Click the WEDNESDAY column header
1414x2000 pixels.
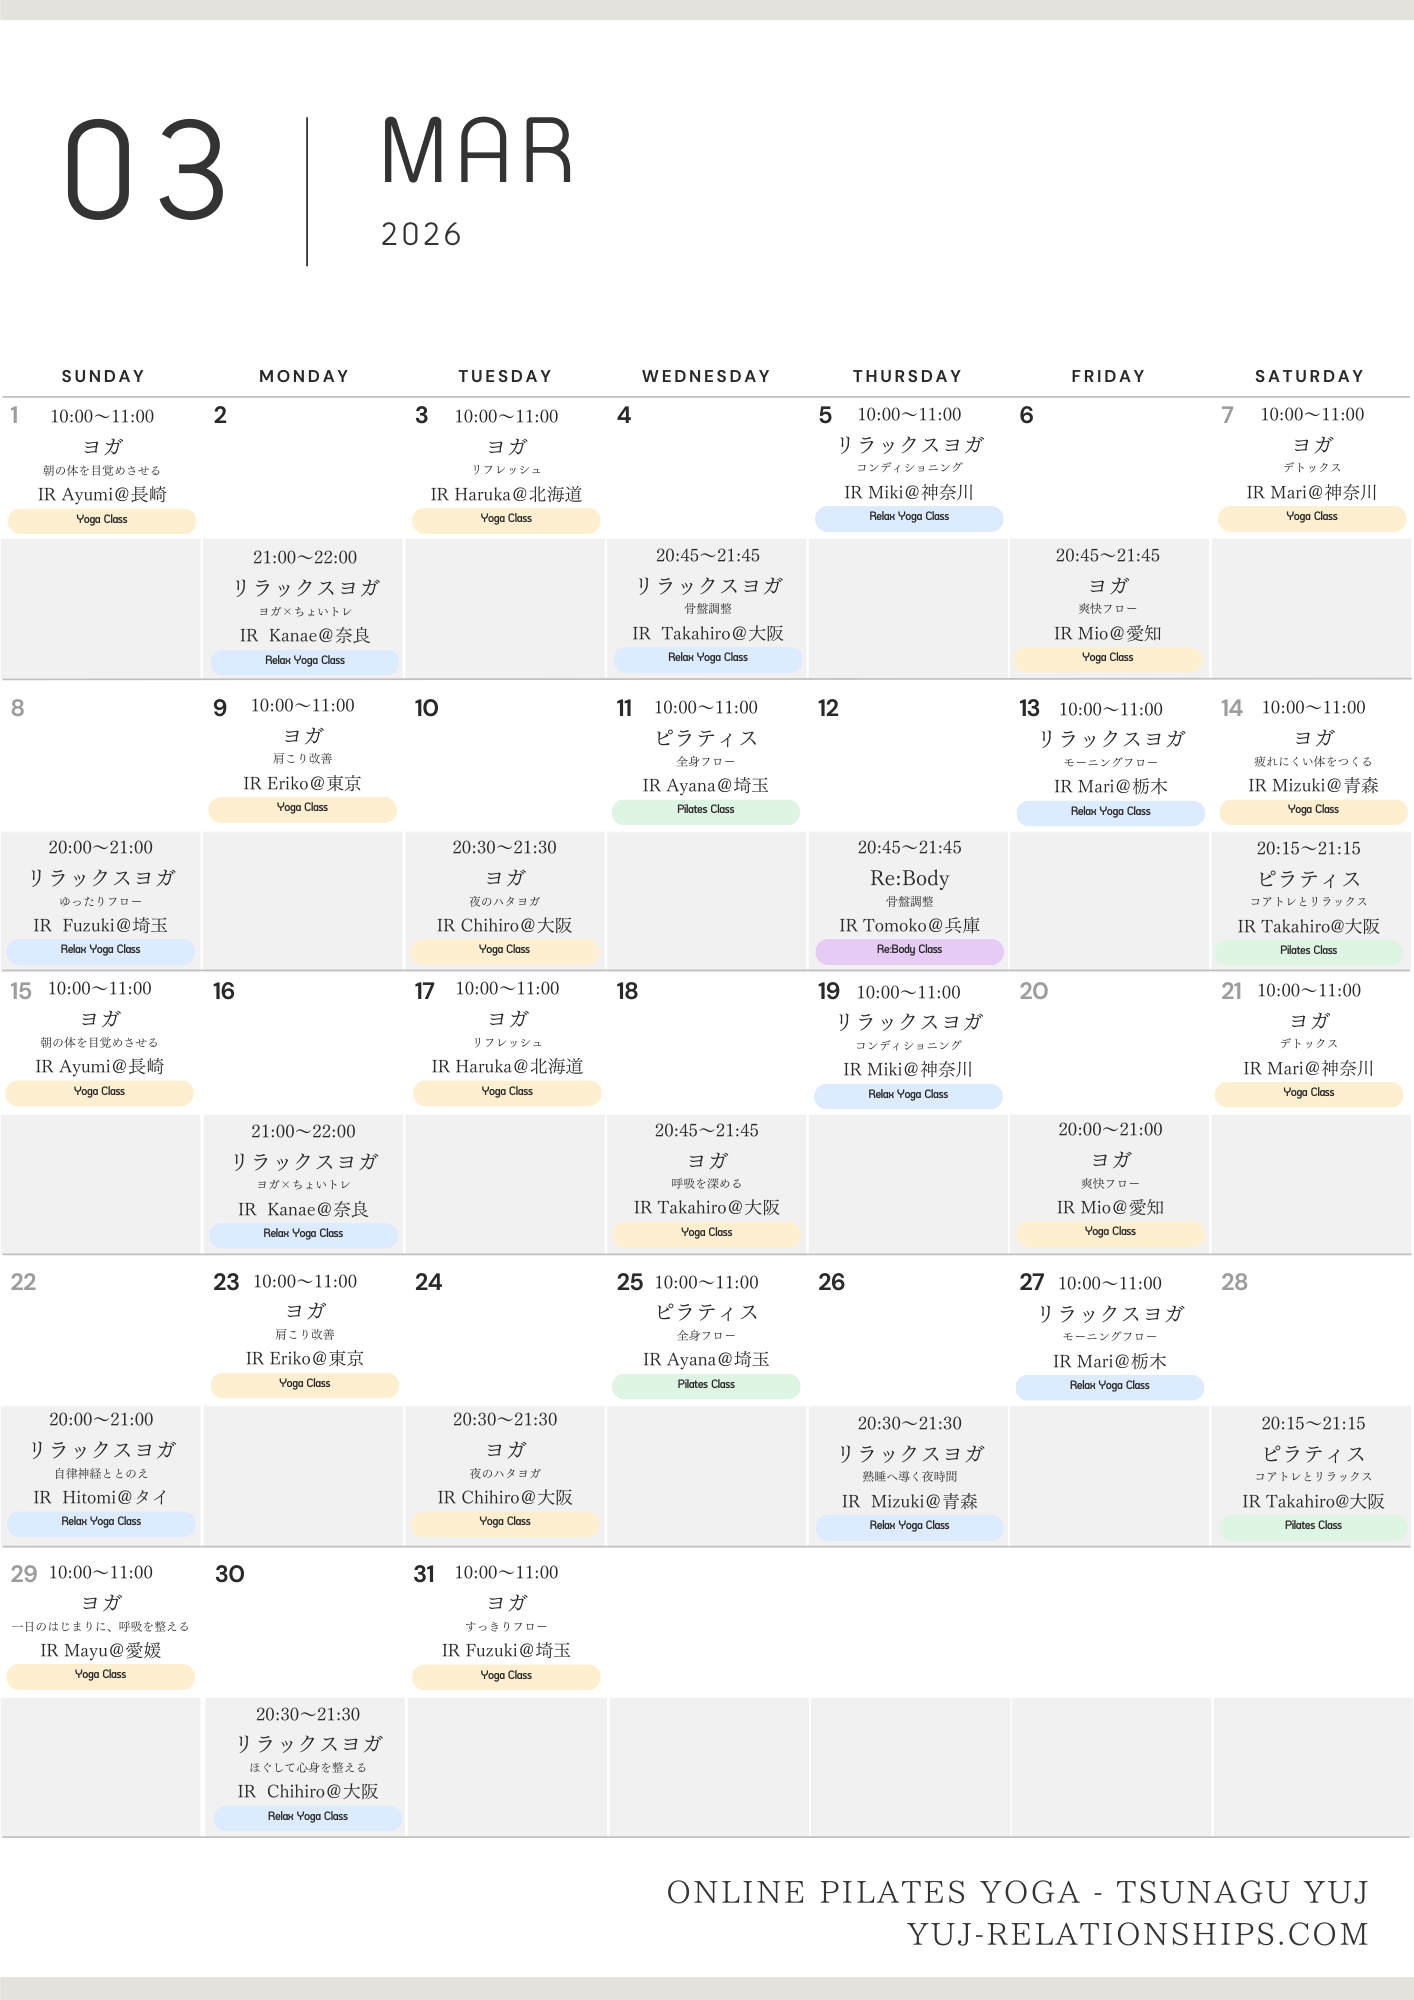pyautogui.click(x=706, y=377)
